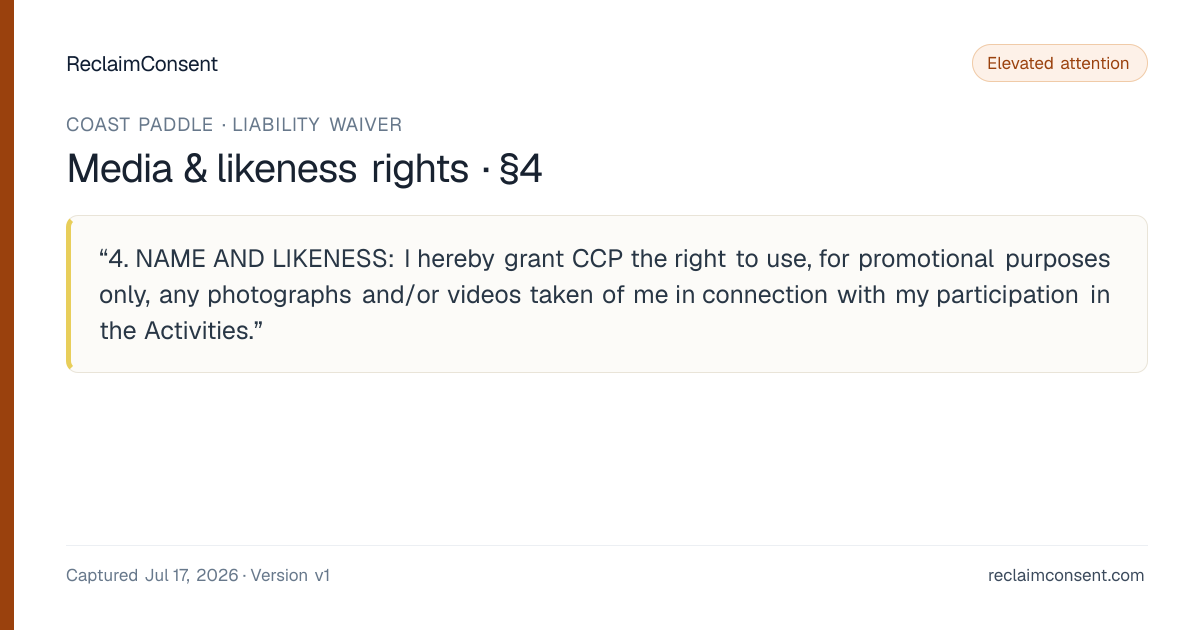Click the Version v1 label
This screenshot has width=1200, height=630.
pos(290,575)
